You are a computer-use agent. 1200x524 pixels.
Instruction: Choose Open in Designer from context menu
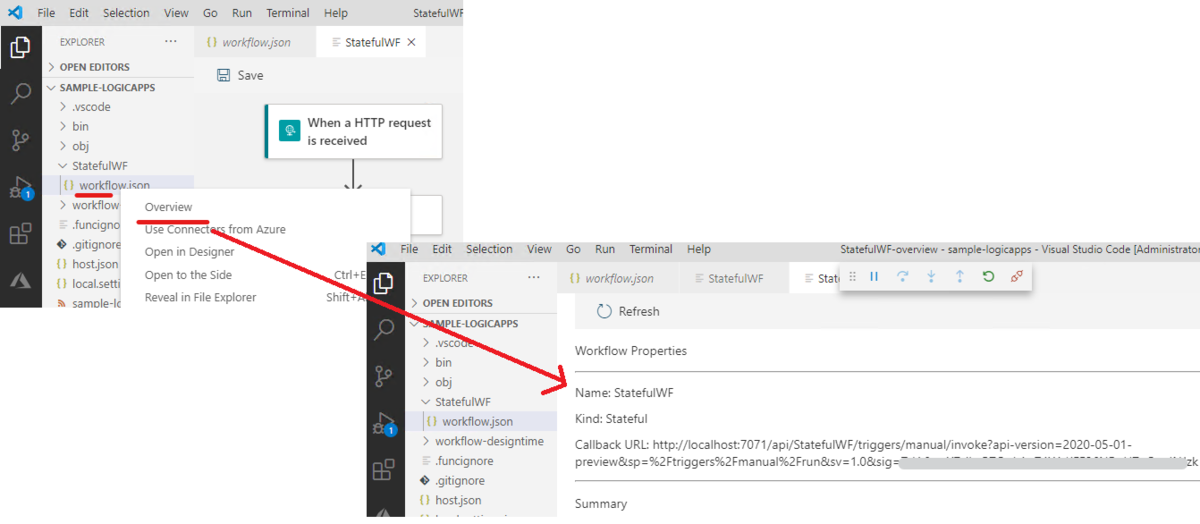189,252
